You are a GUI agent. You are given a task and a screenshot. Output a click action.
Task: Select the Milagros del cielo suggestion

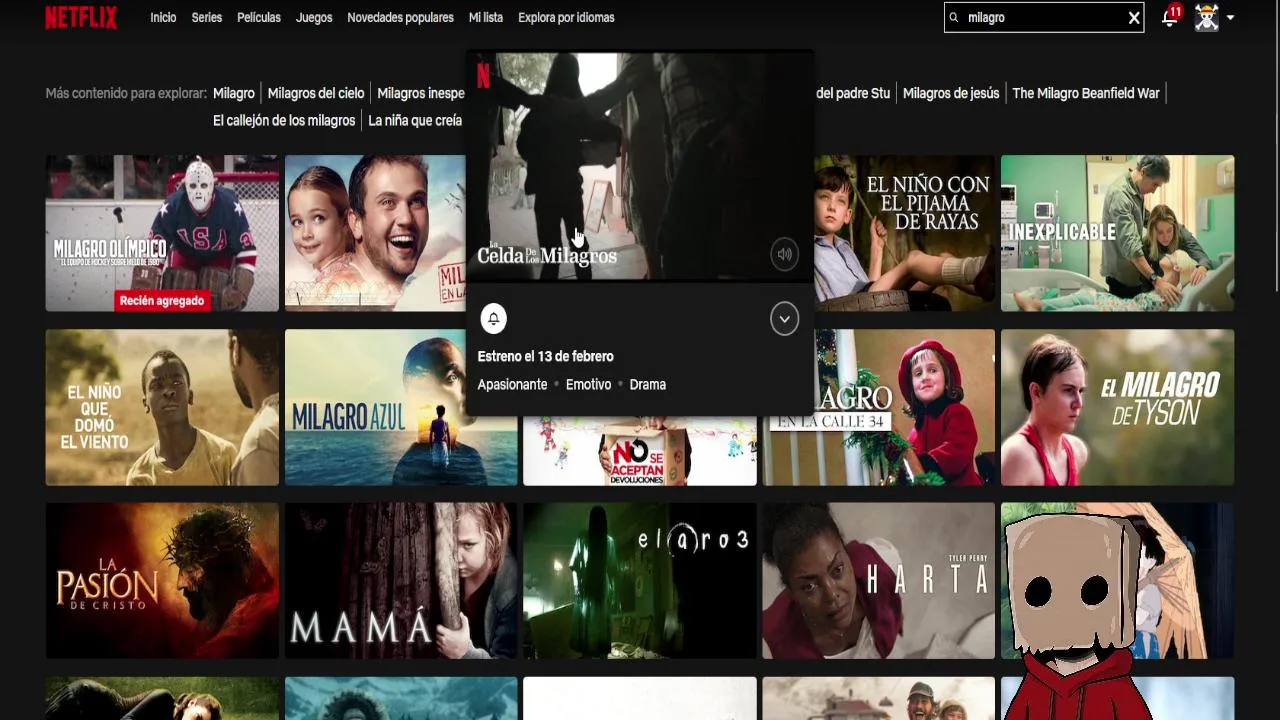tap(316, 93)
